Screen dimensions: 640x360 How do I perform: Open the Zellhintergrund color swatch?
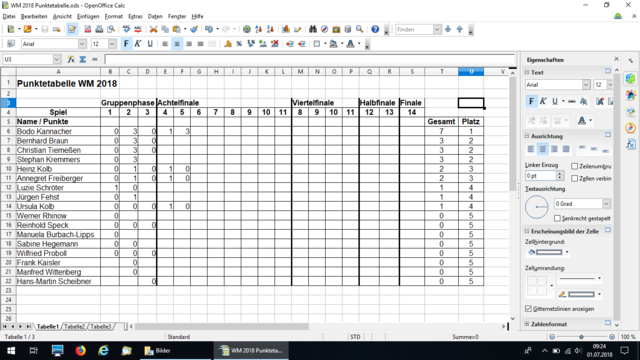coord(549,252)
